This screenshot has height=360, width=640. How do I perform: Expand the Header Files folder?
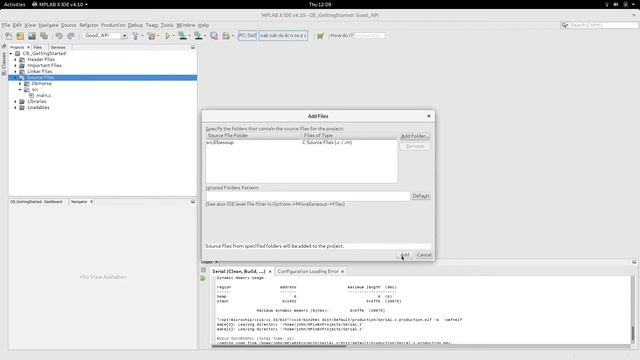point(16,60)
